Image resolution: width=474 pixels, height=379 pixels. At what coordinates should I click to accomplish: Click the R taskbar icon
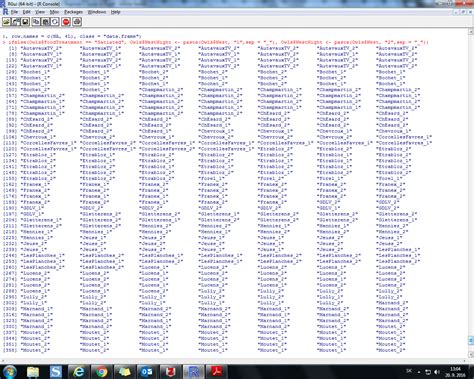(193, 372)
